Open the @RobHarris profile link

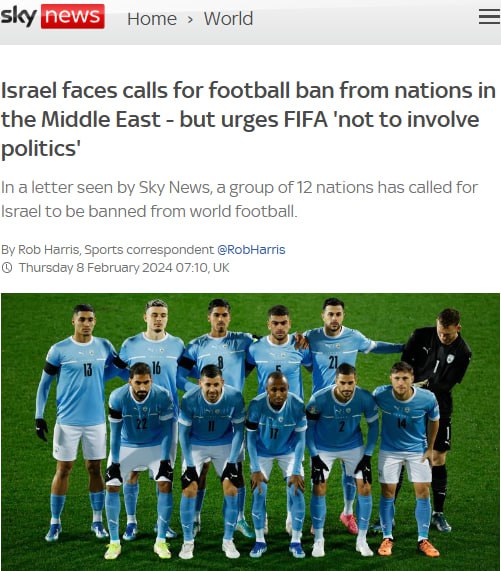click(251, 250)
